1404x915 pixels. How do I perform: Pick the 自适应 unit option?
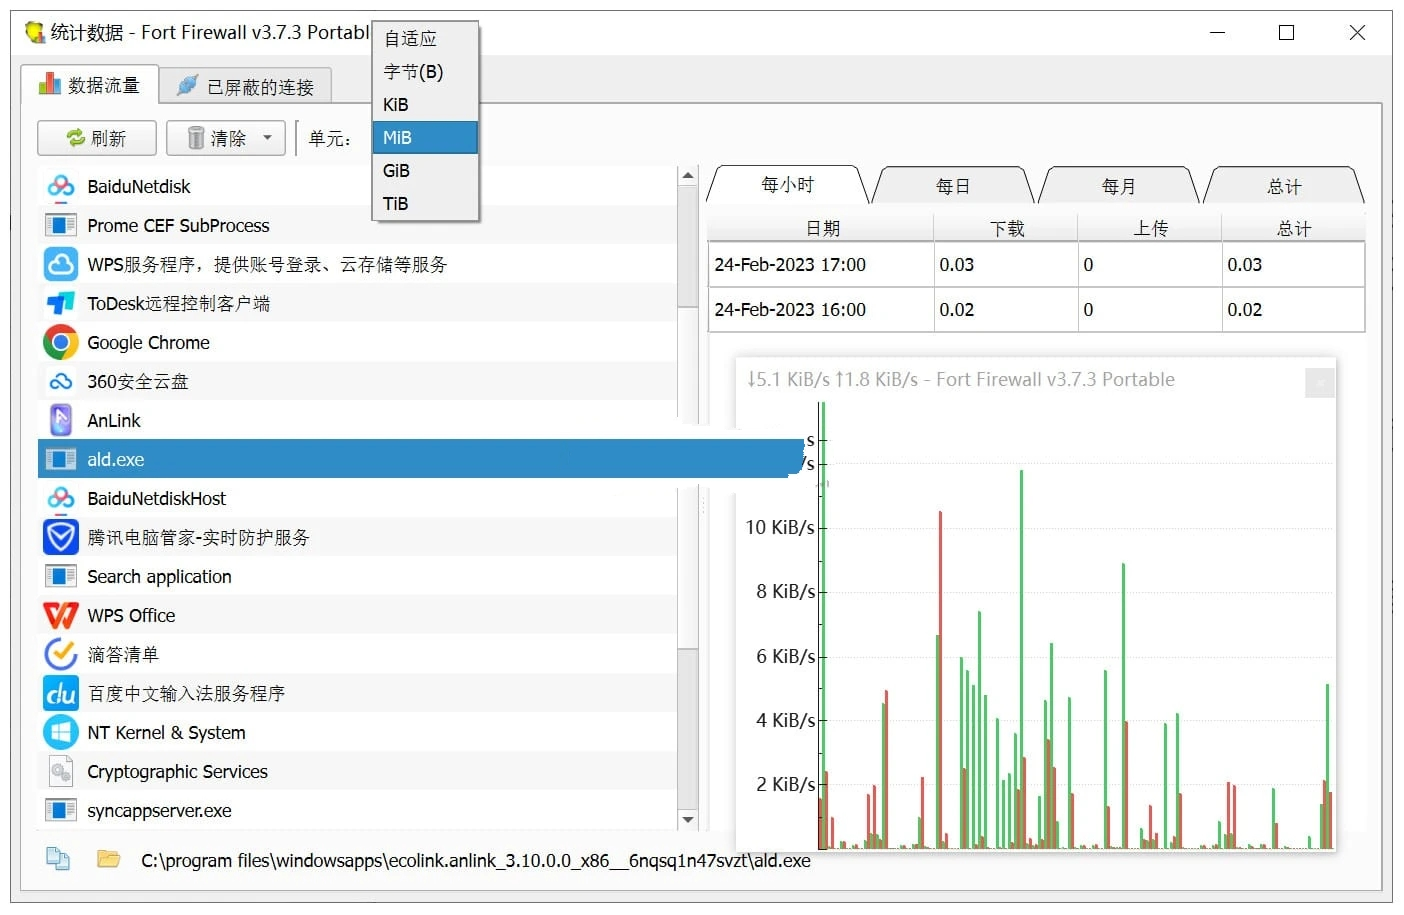[x=425, y=39]
